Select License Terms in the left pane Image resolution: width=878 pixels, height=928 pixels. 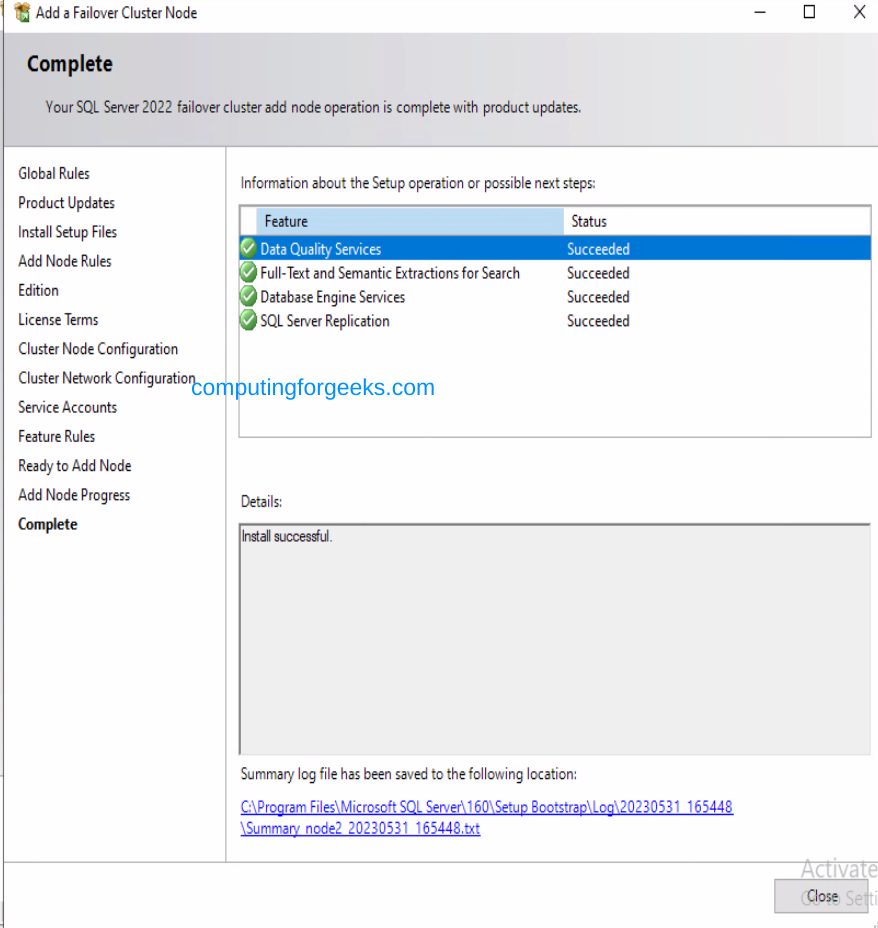[x=58, y=319]
